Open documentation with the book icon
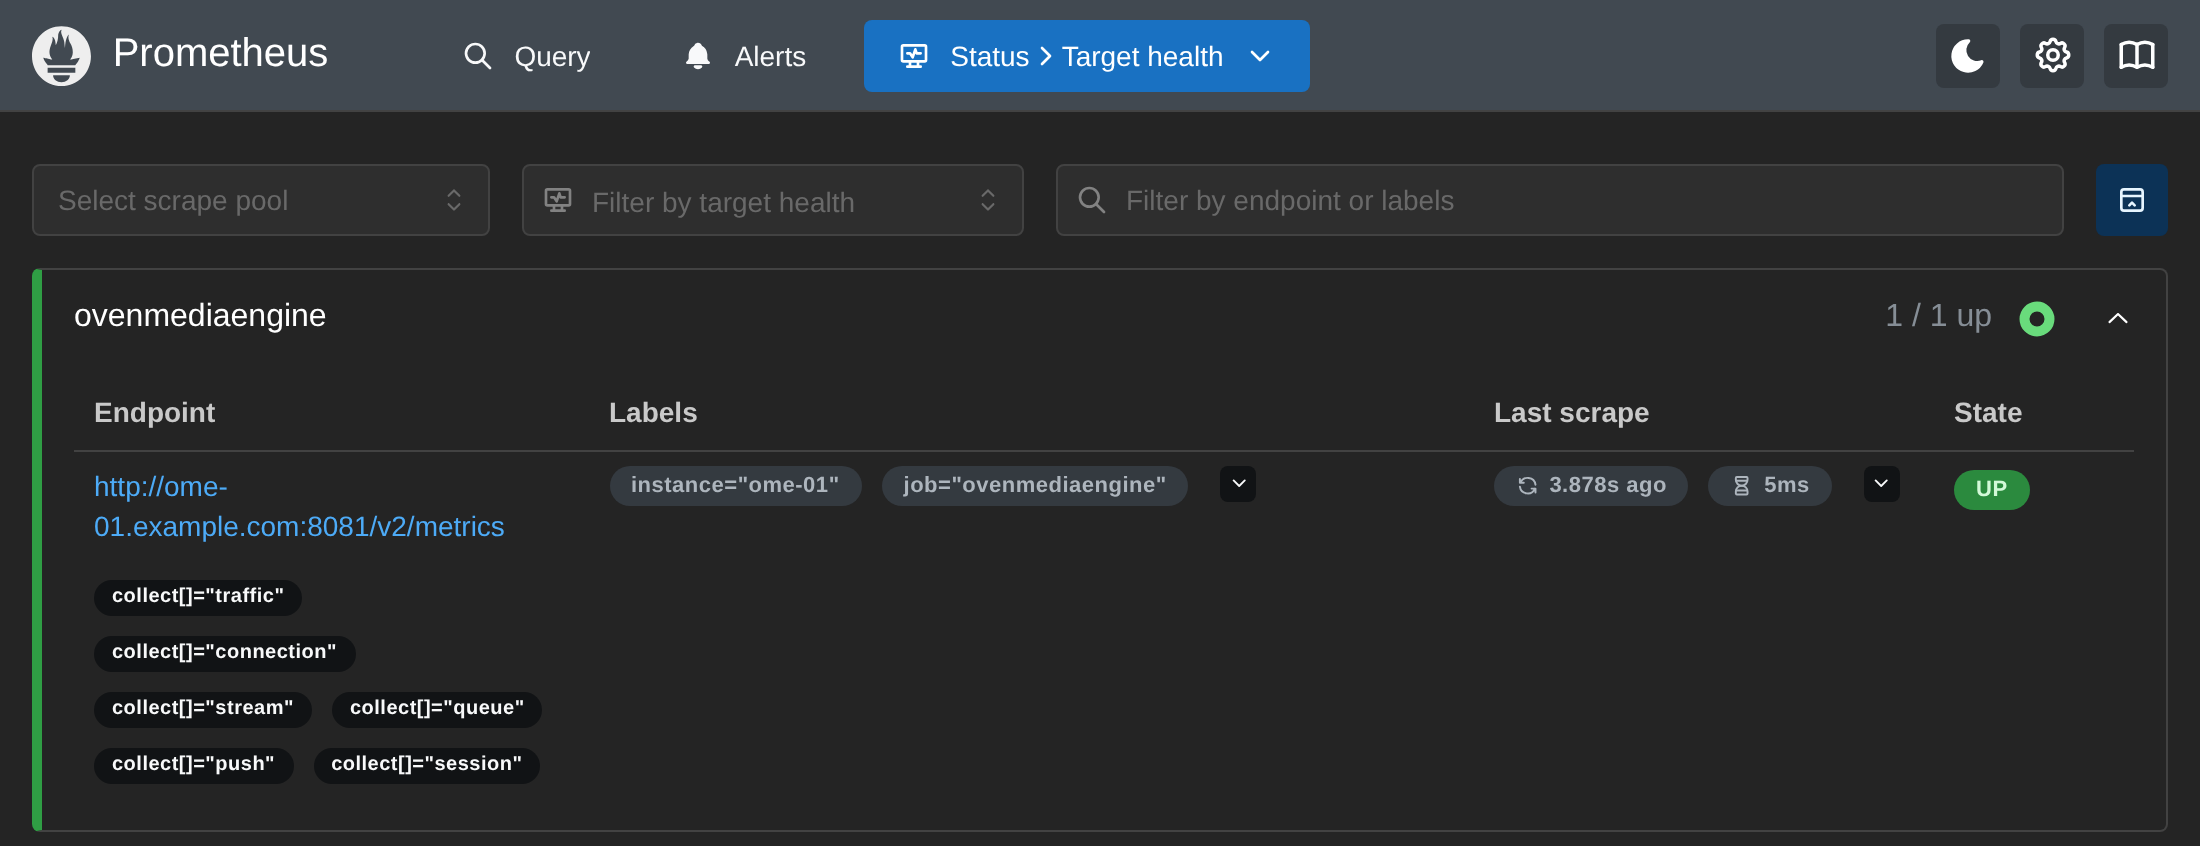Screen dimensions: 2200x846 click(2135, 56)
